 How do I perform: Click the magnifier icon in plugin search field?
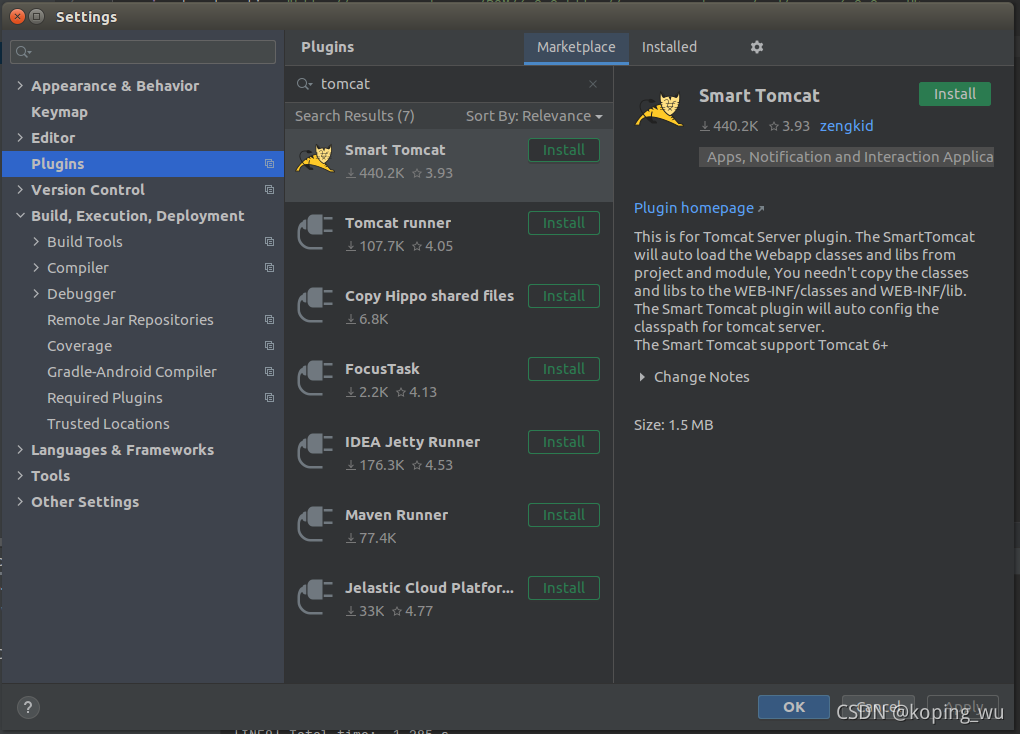(x=304, y=84)
